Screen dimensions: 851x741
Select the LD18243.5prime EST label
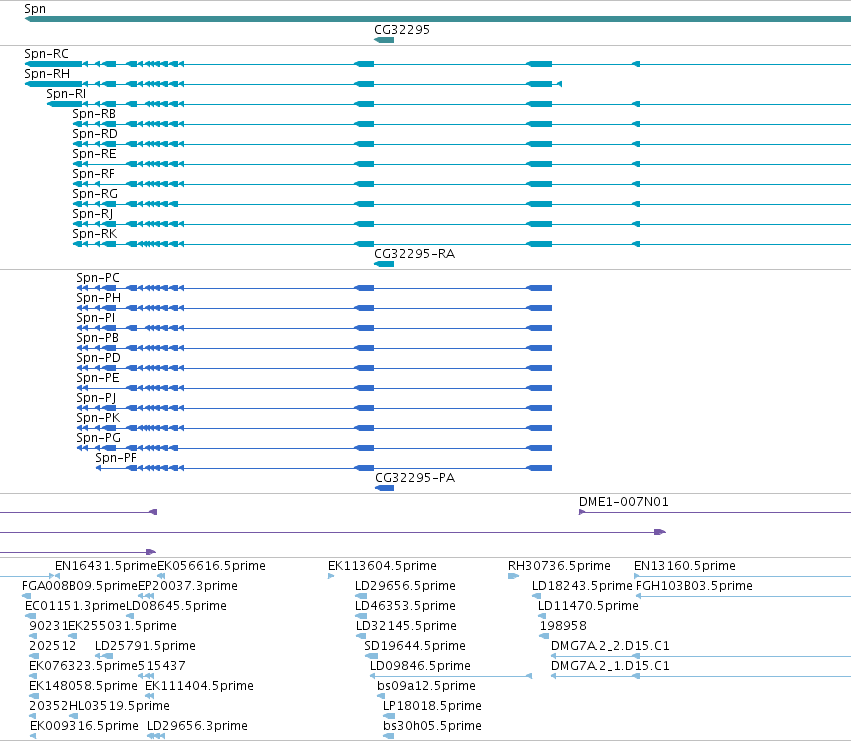coord(582,586)
